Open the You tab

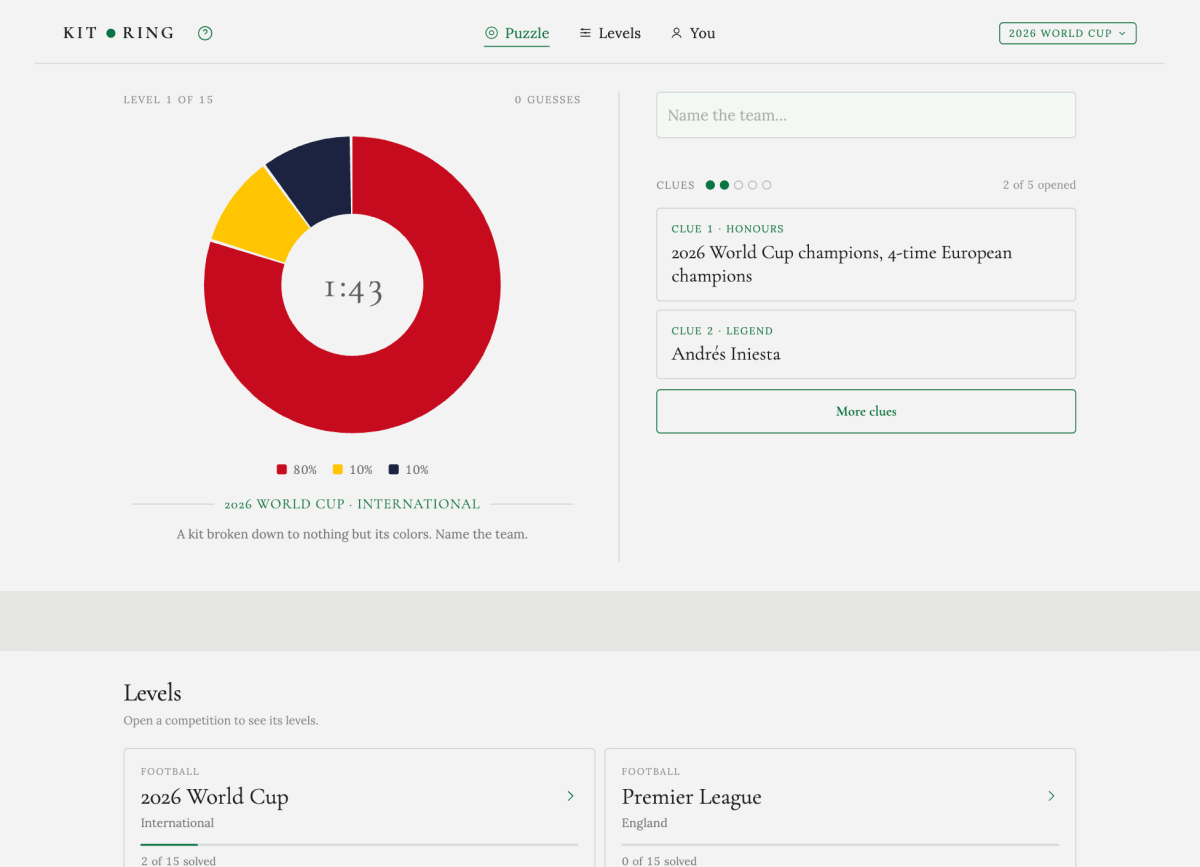click(x=693, y=33)
